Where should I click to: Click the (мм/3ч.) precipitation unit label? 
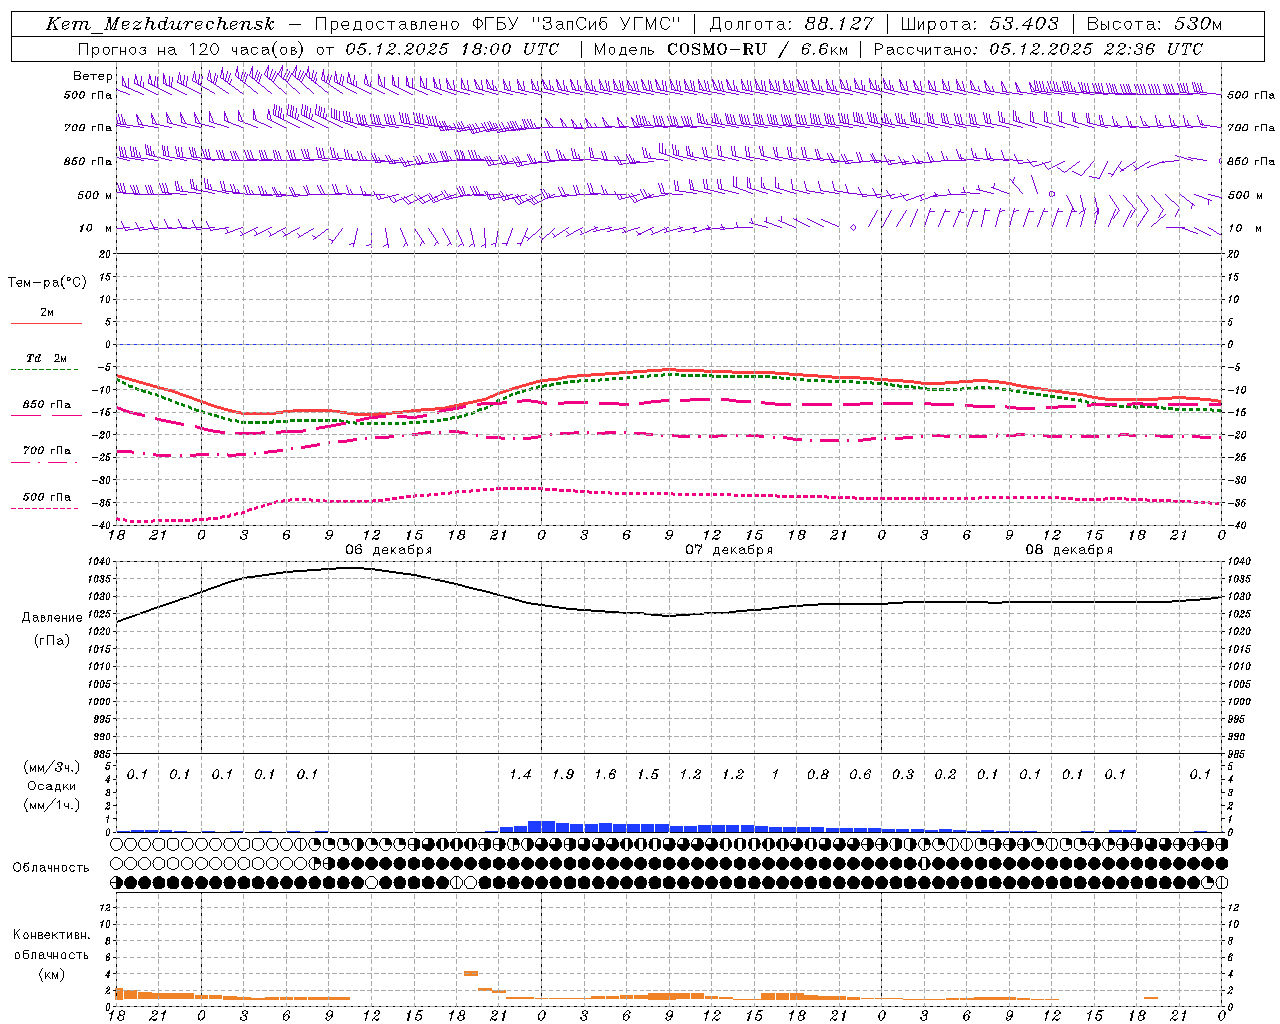pyautogui.click(x=52, y=767)
